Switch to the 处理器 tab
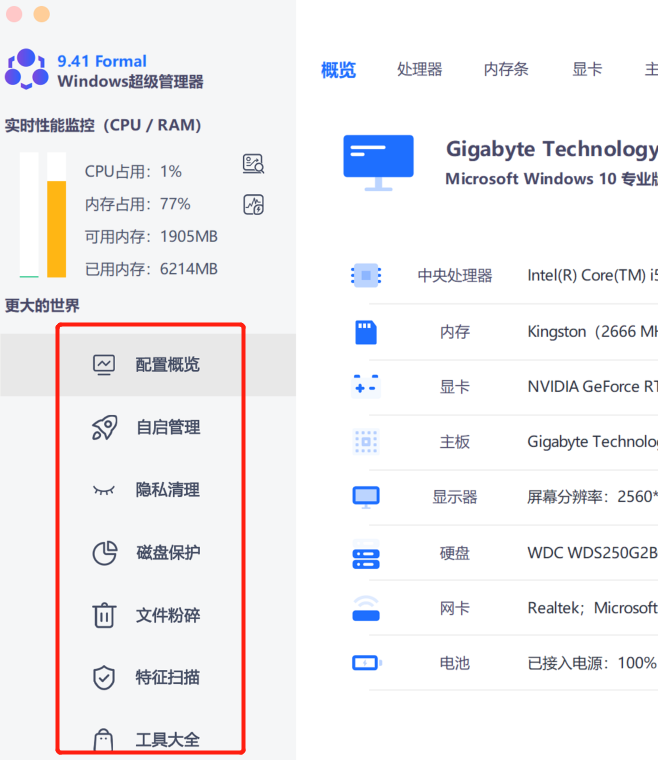Screen dimensions: 658x760 click(419, 69)
